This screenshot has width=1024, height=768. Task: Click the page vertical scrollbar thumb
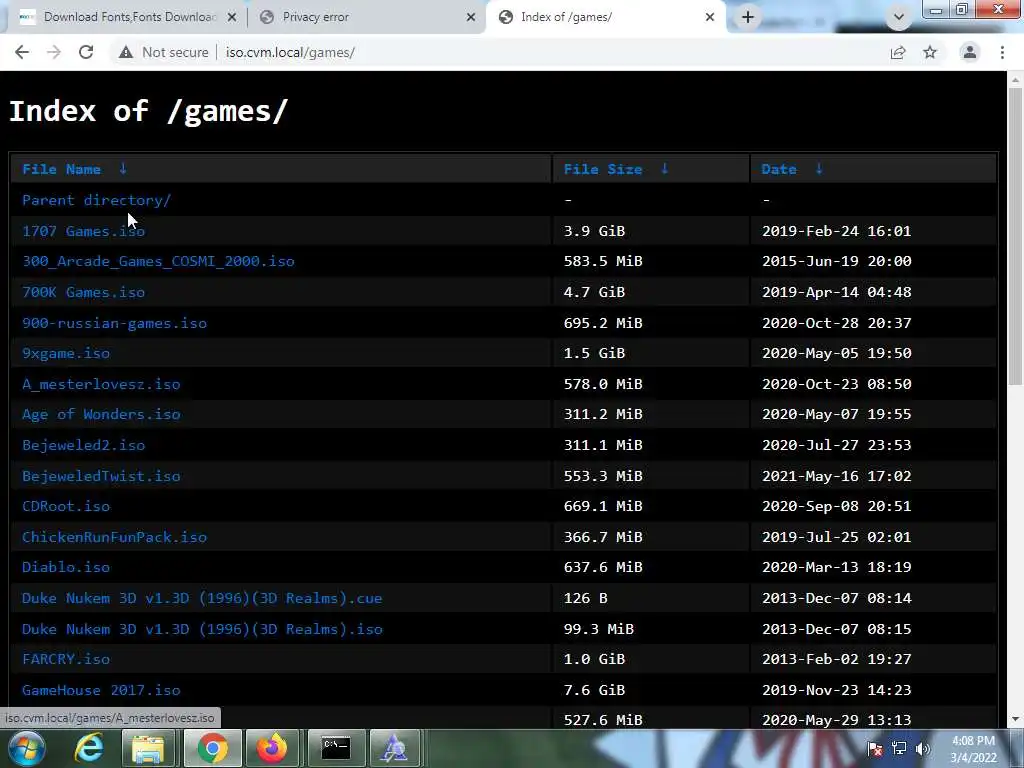point(1016,236)
